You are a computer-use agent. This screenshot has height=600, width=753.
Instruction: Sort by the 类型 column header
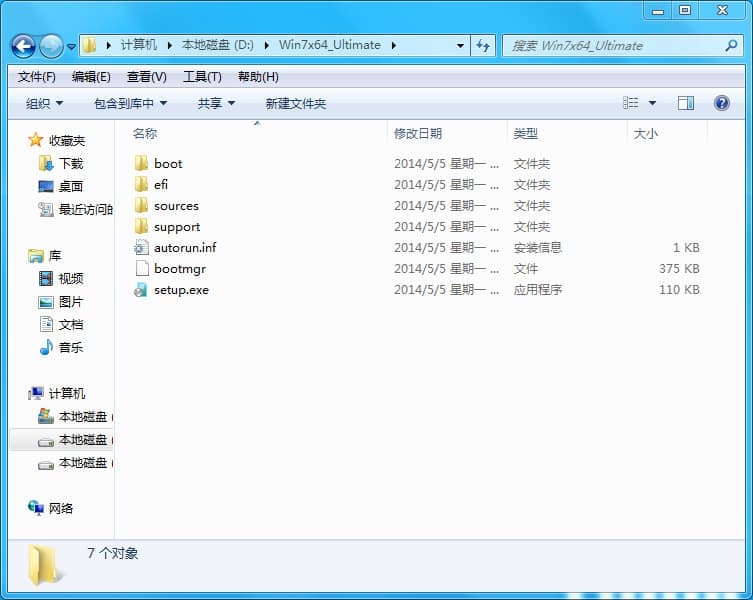click(x=525, y=134)
